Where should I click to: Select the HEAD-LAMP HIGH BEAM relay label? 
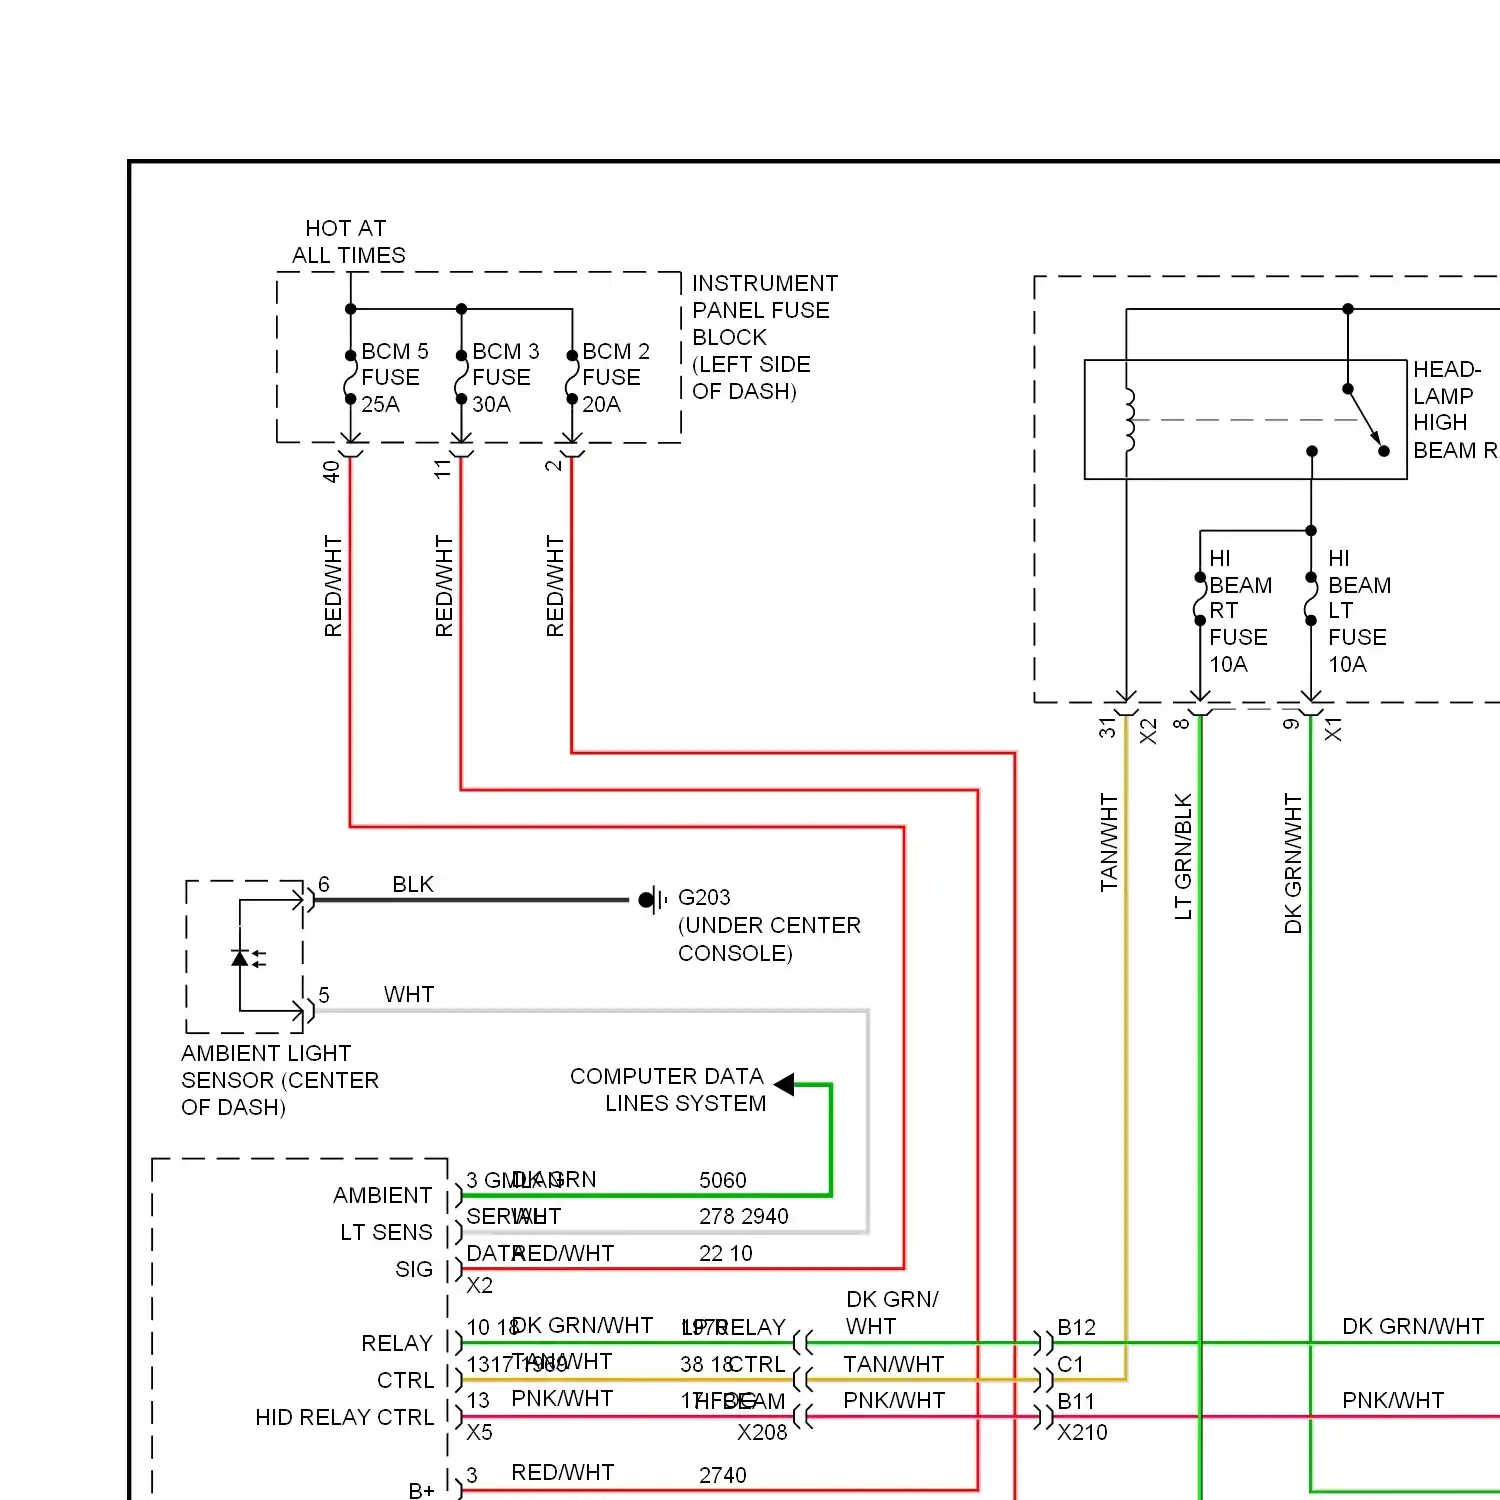(1455, 410)
